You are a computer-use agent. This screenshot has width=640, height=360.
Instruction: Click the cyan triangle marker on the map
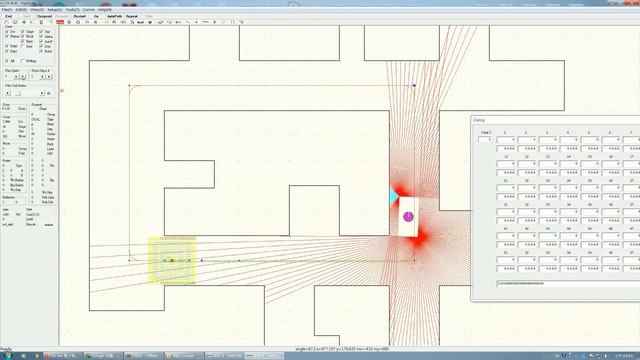coord(393,196)
